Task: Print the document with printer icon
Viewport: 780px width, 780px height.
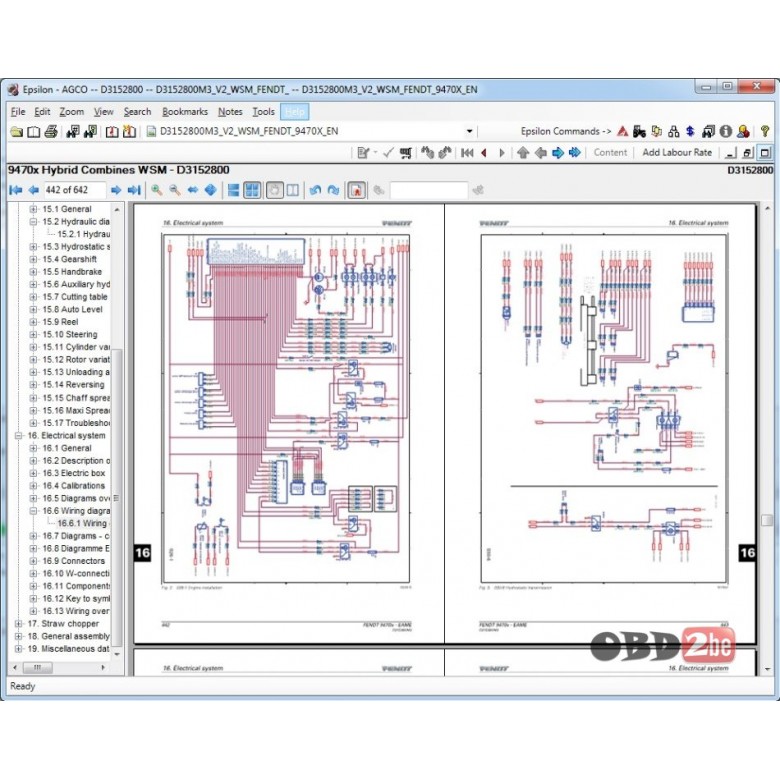Action: pyautogui.click(x=51, y=132)
